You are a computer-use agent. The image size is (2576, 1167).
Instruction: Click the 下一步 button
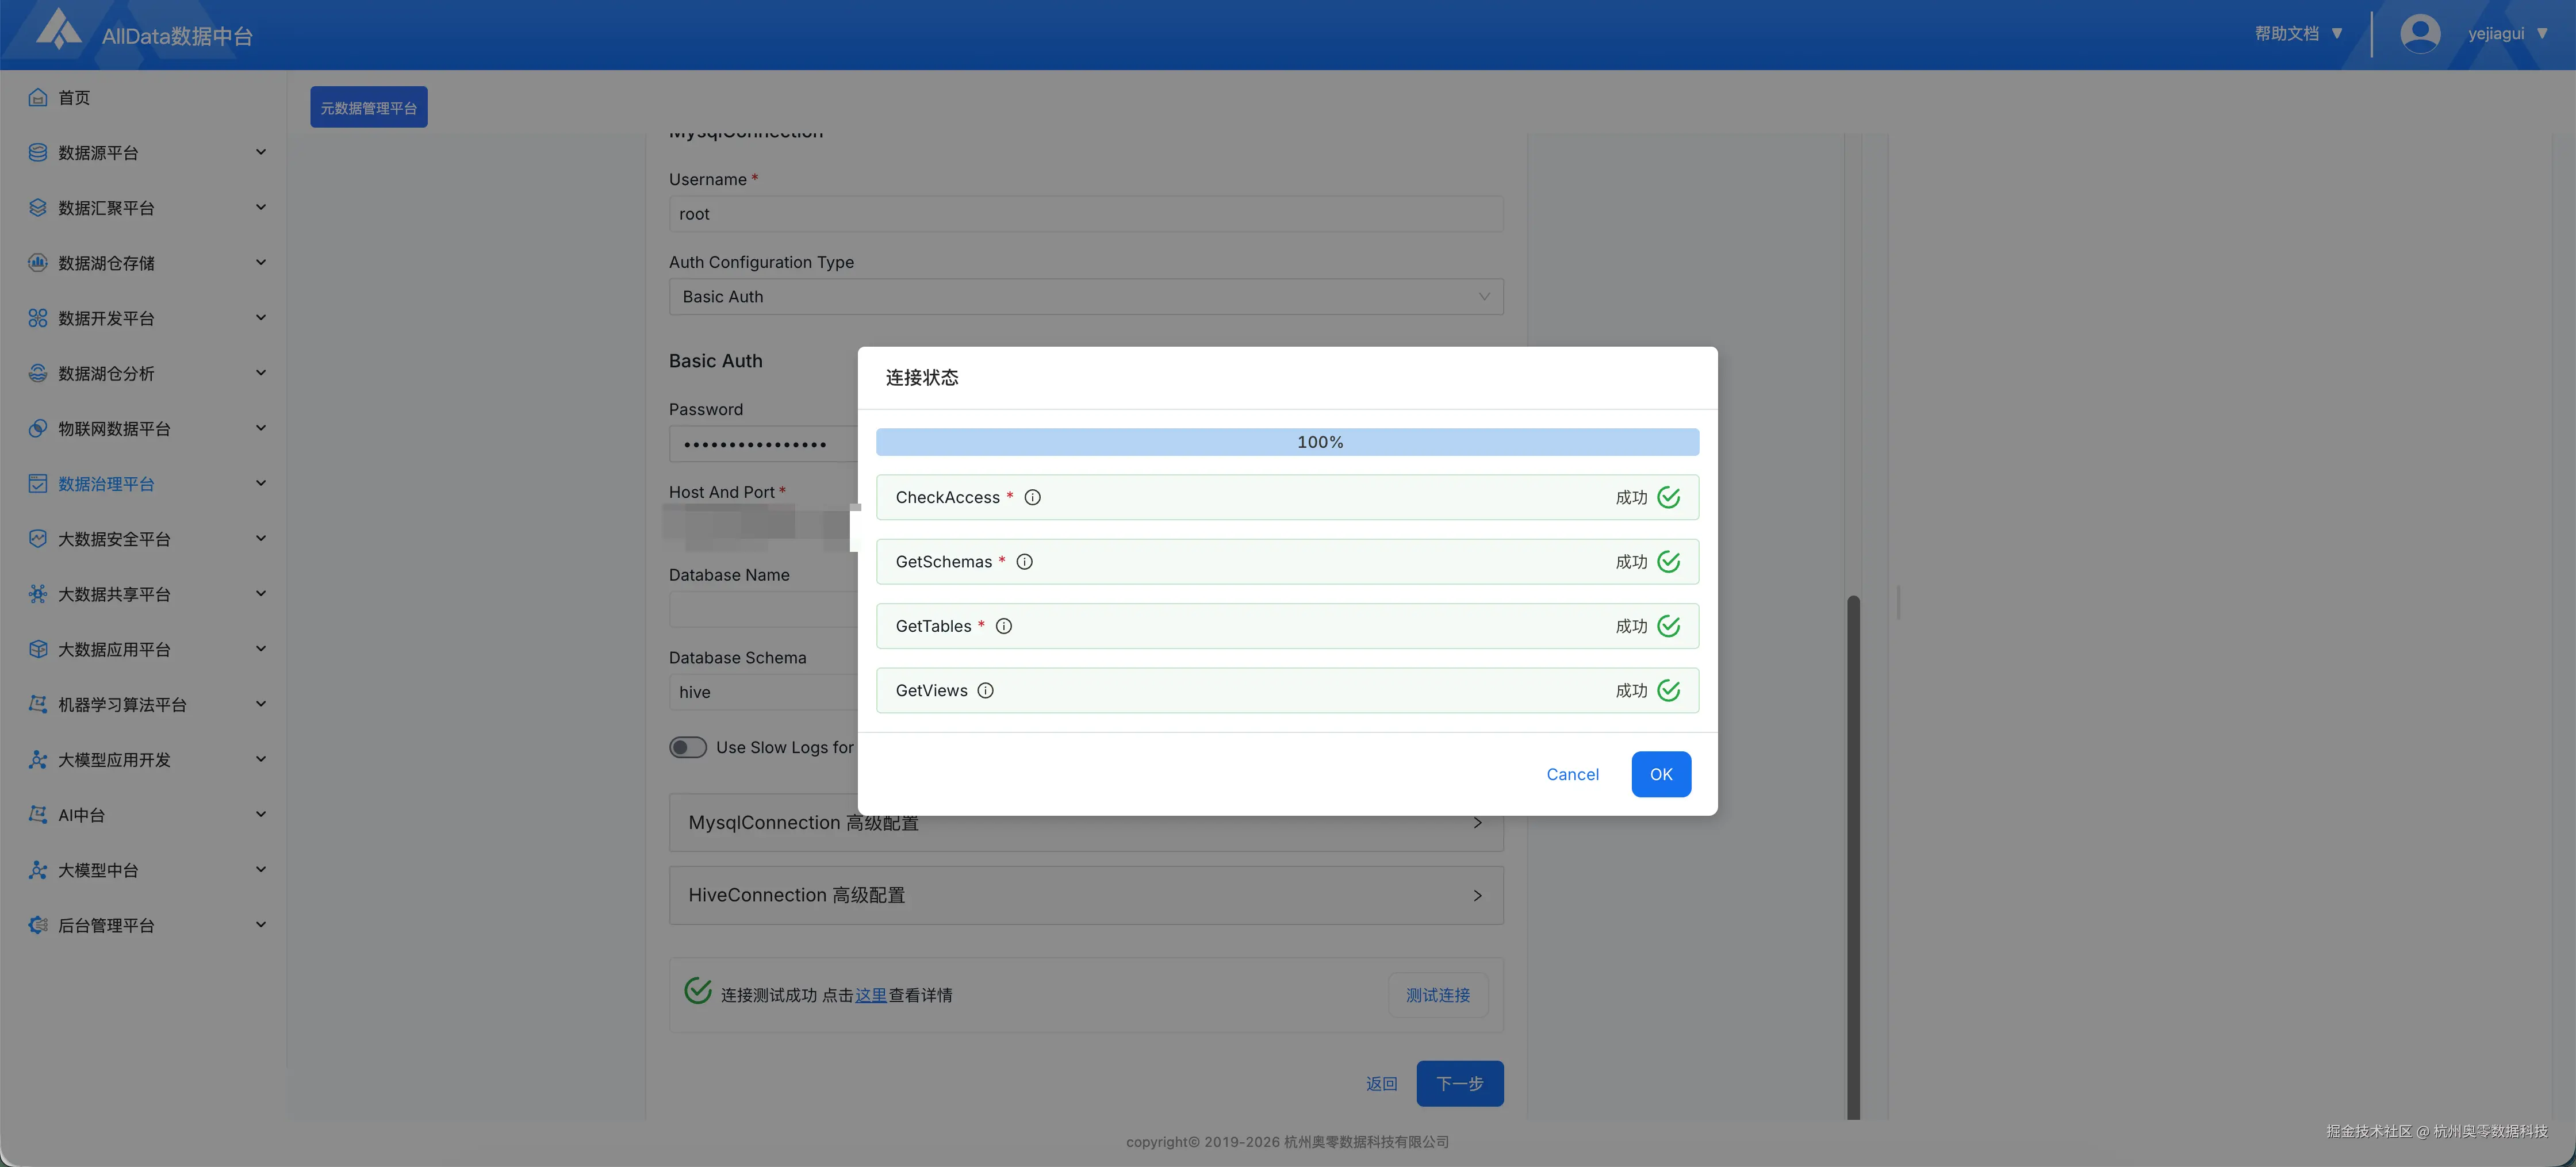(x=1460, y=1083)
